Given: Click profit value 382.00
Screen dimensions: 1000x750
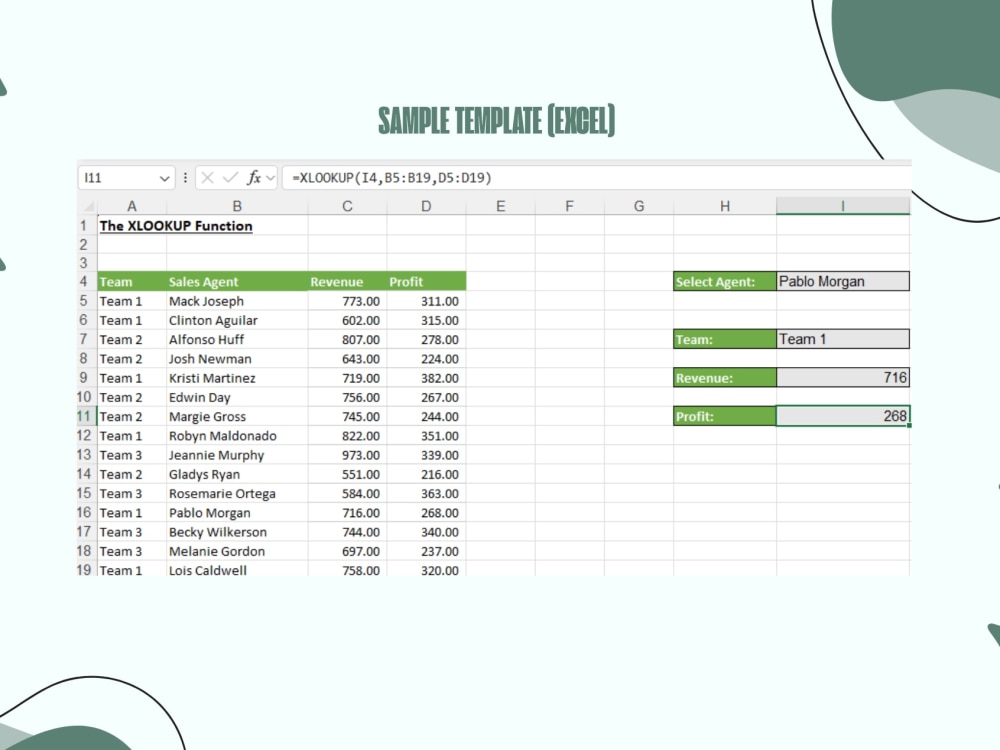Looking at the screenshot, I should [426, 378].
